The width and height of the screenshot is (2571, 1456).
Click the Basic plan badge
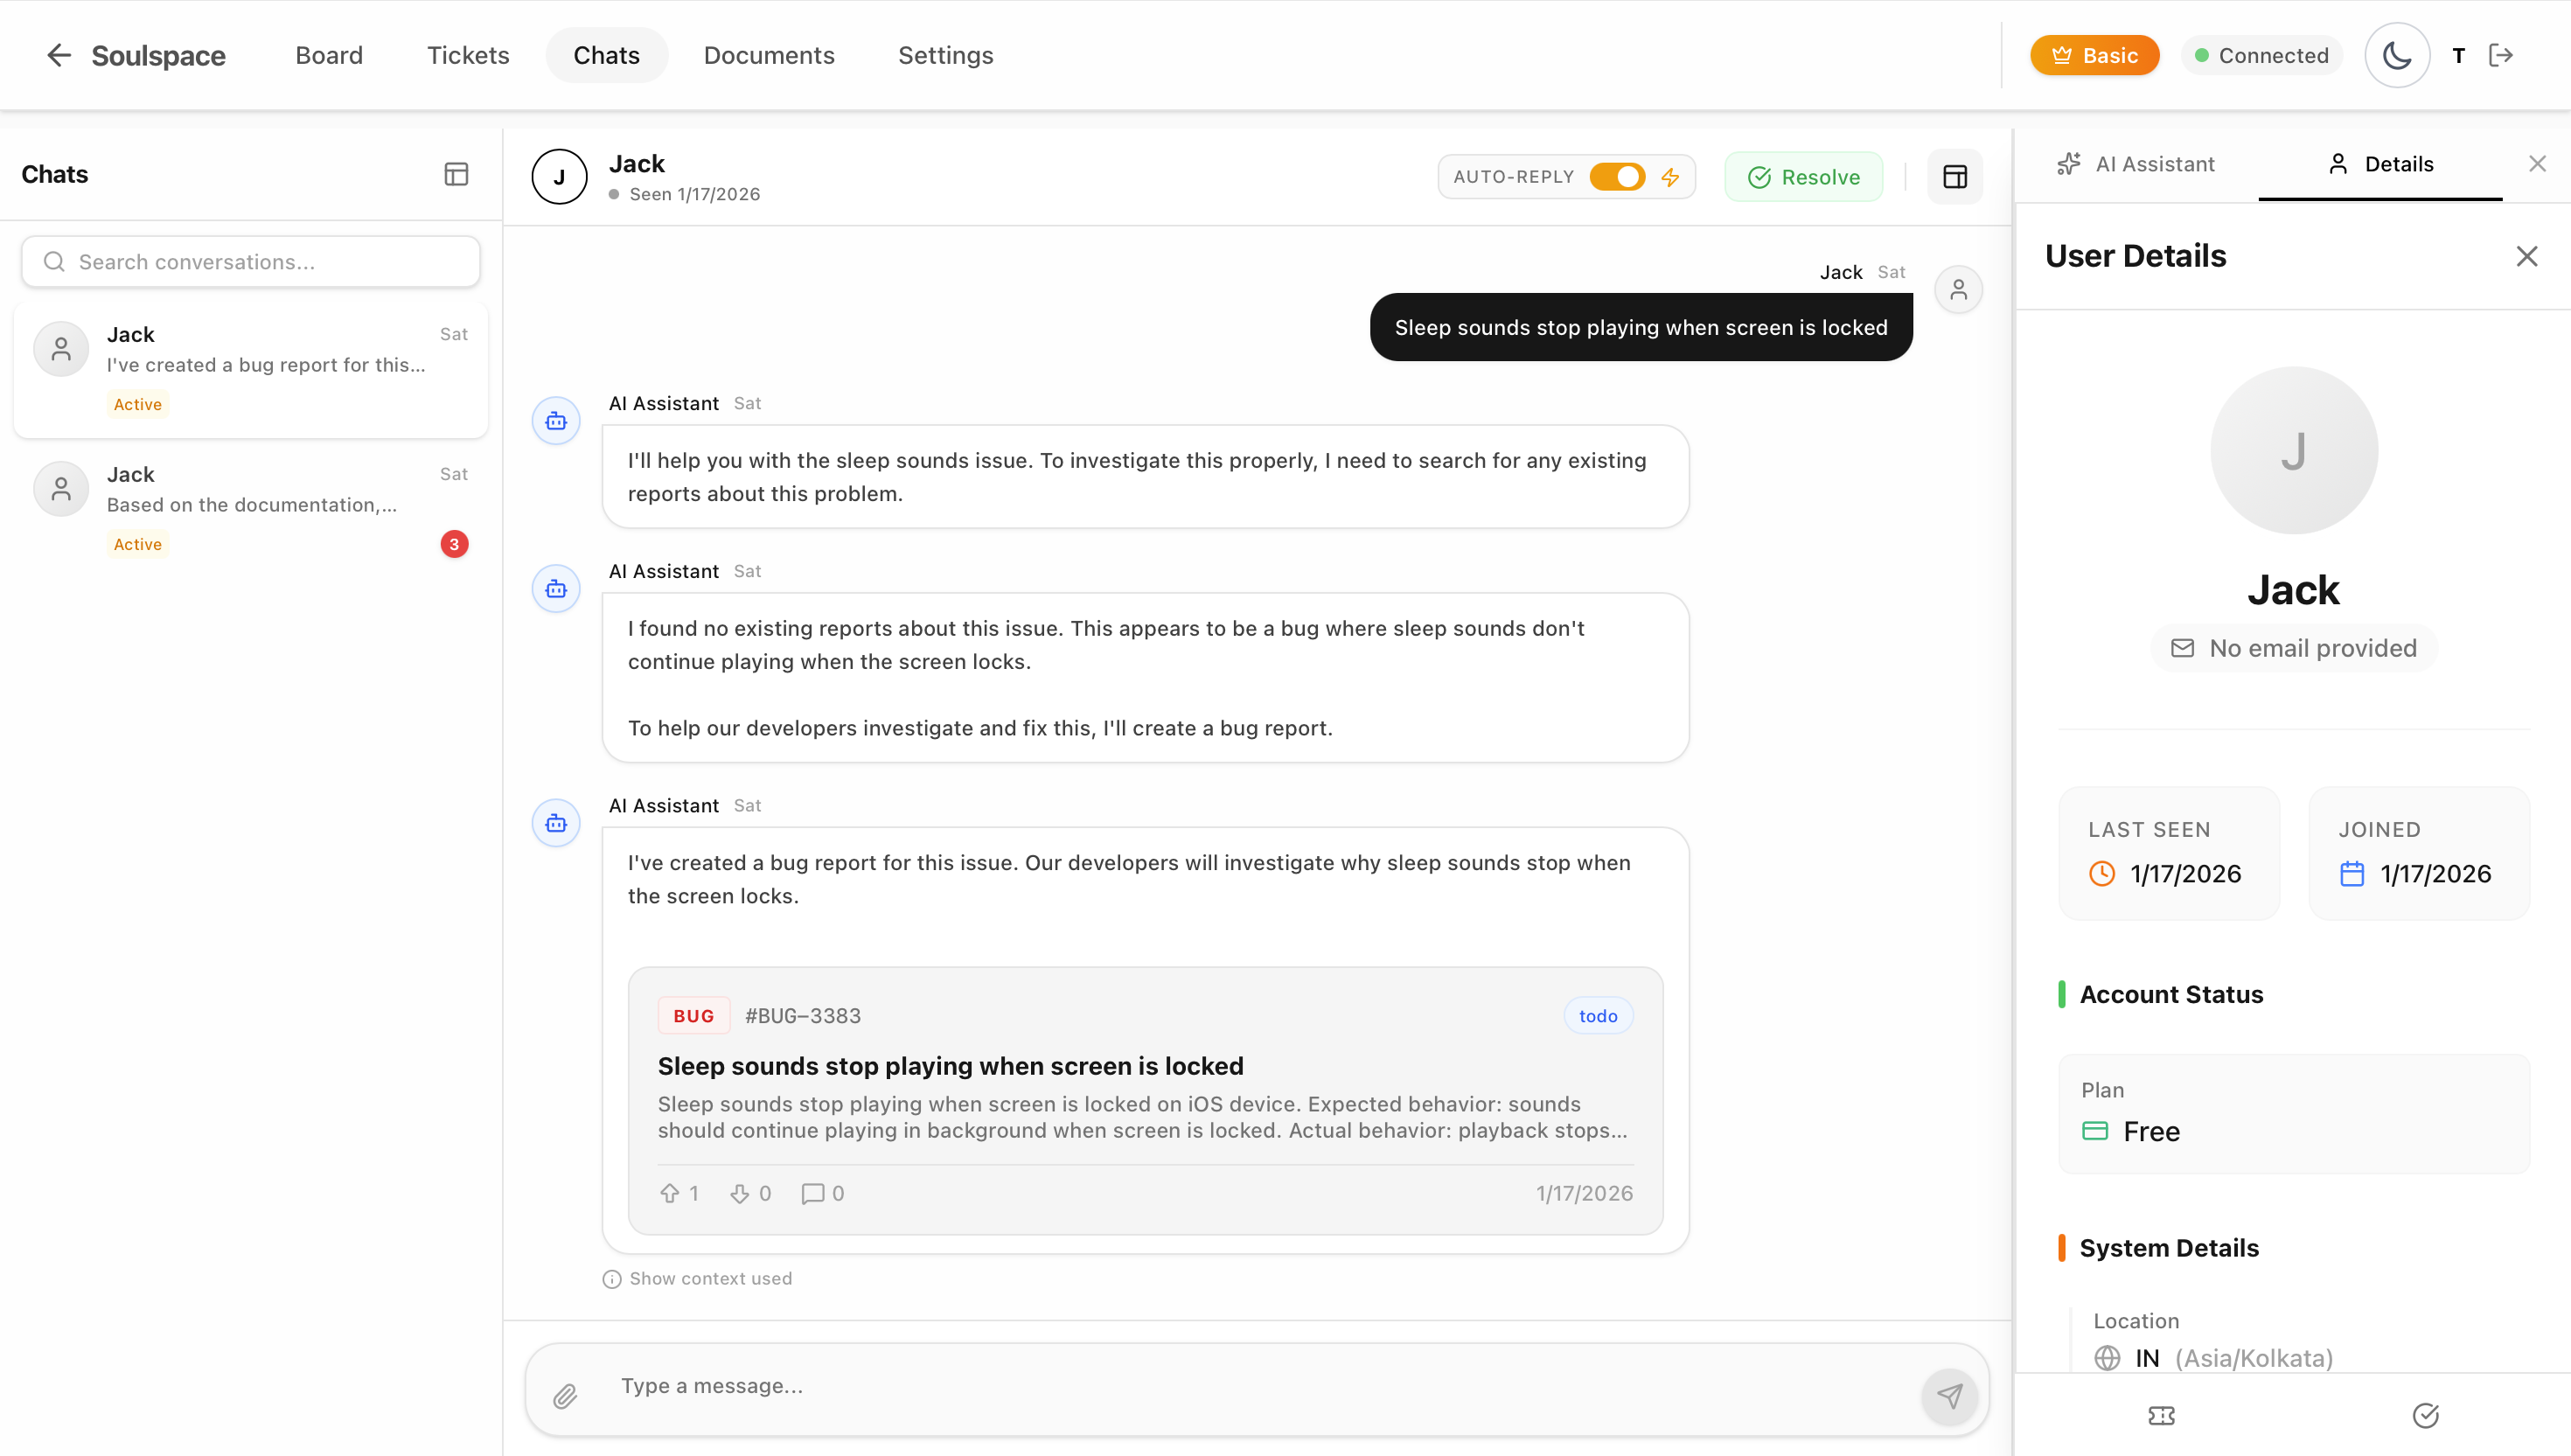pos(2094,55)
